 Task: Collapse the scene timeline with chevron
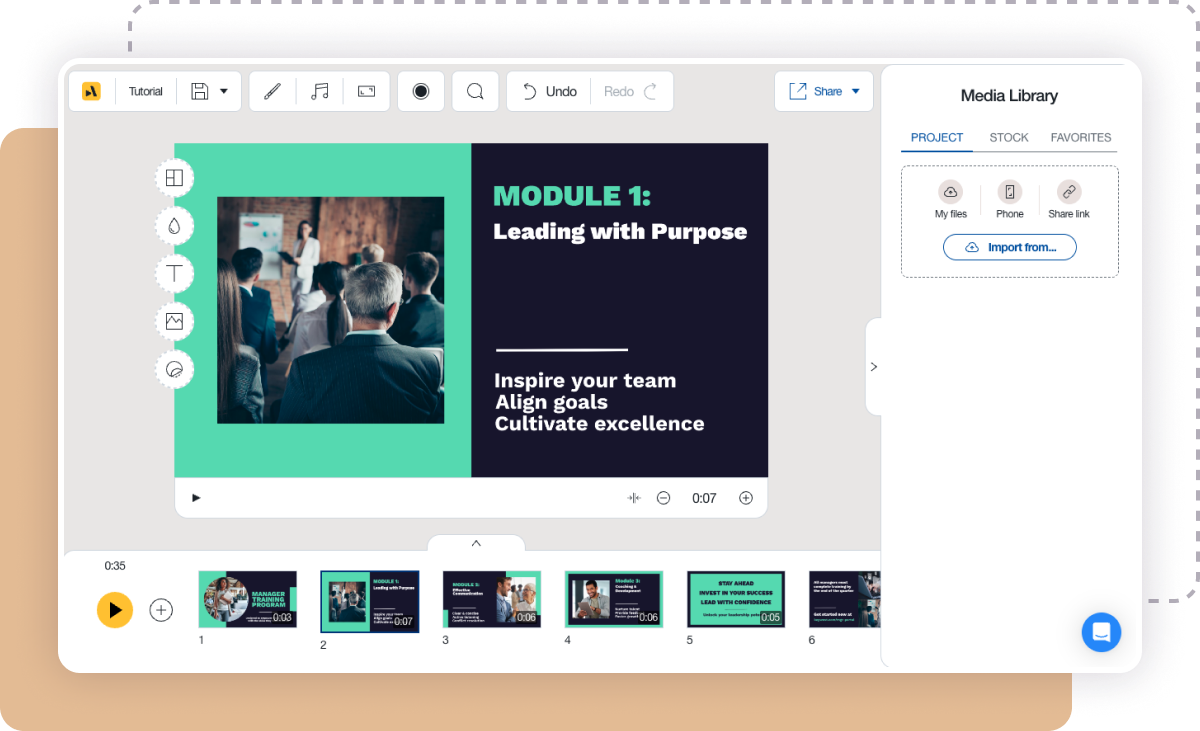476,543
